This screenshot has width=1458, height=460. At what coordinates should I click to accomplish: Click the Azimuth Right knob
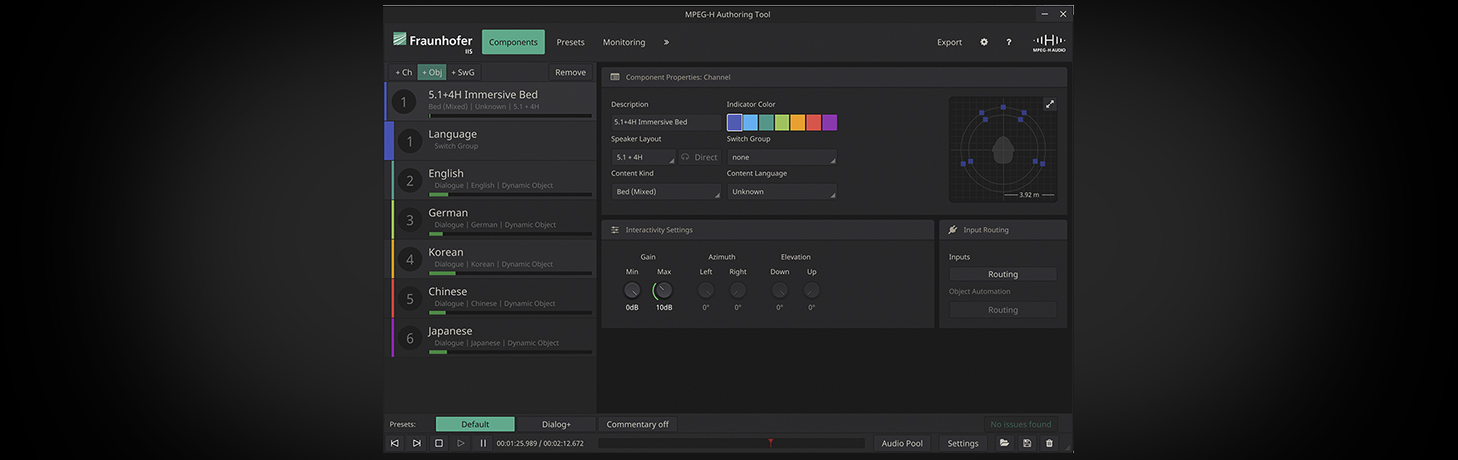738,290
